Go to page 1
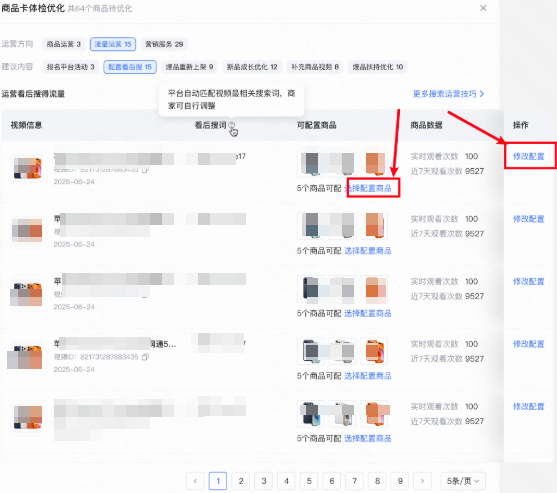Screen dimensions: 557x493 [218, 481]
